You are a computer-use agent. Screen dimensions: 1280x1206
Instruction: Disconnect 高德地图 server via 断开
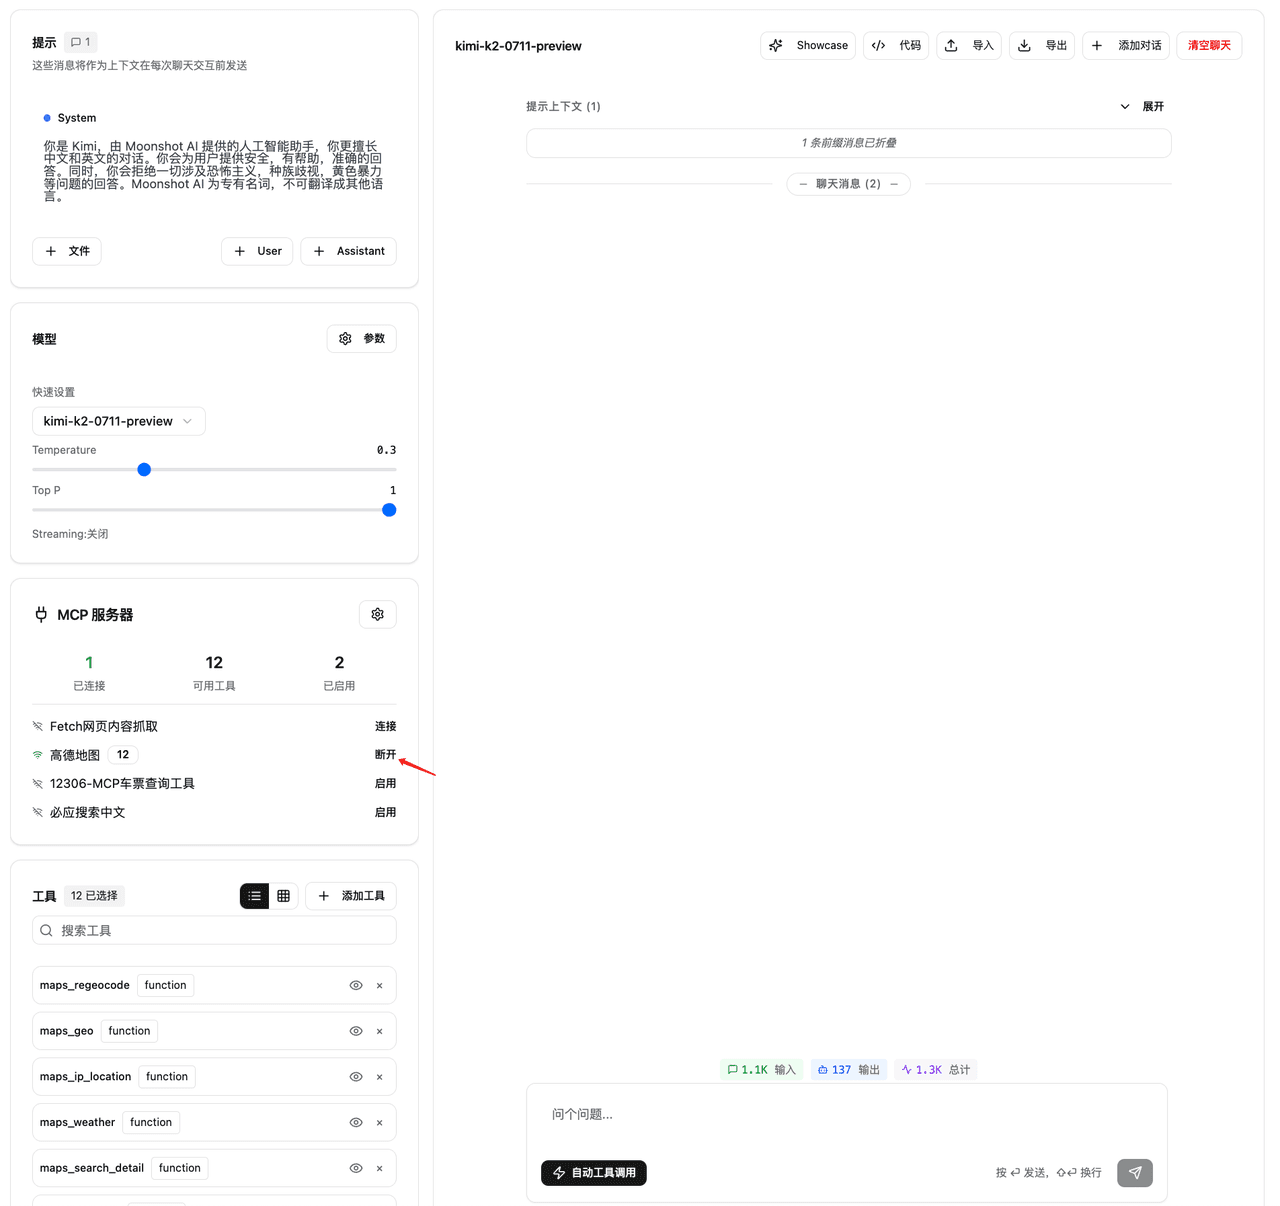(385, 755)
